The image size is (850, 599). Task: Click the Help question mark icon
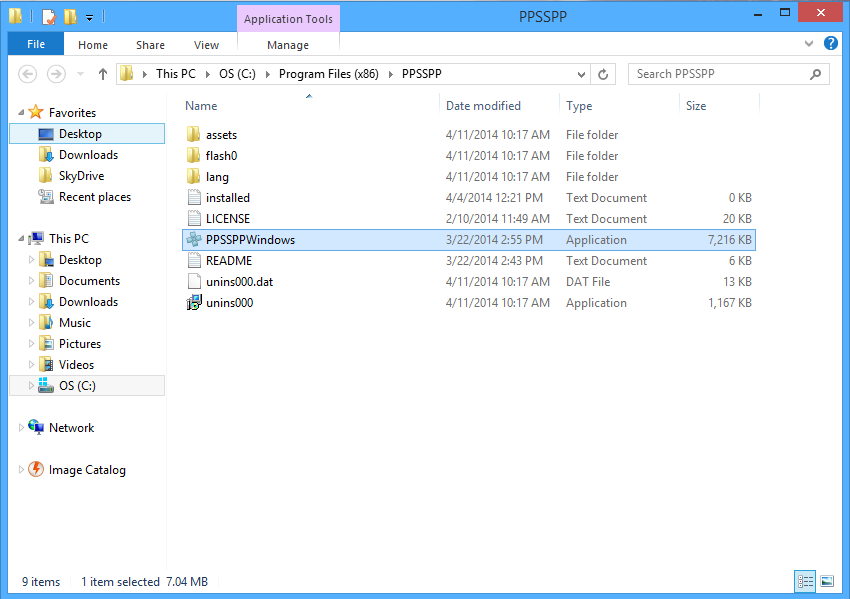[831, 44]
